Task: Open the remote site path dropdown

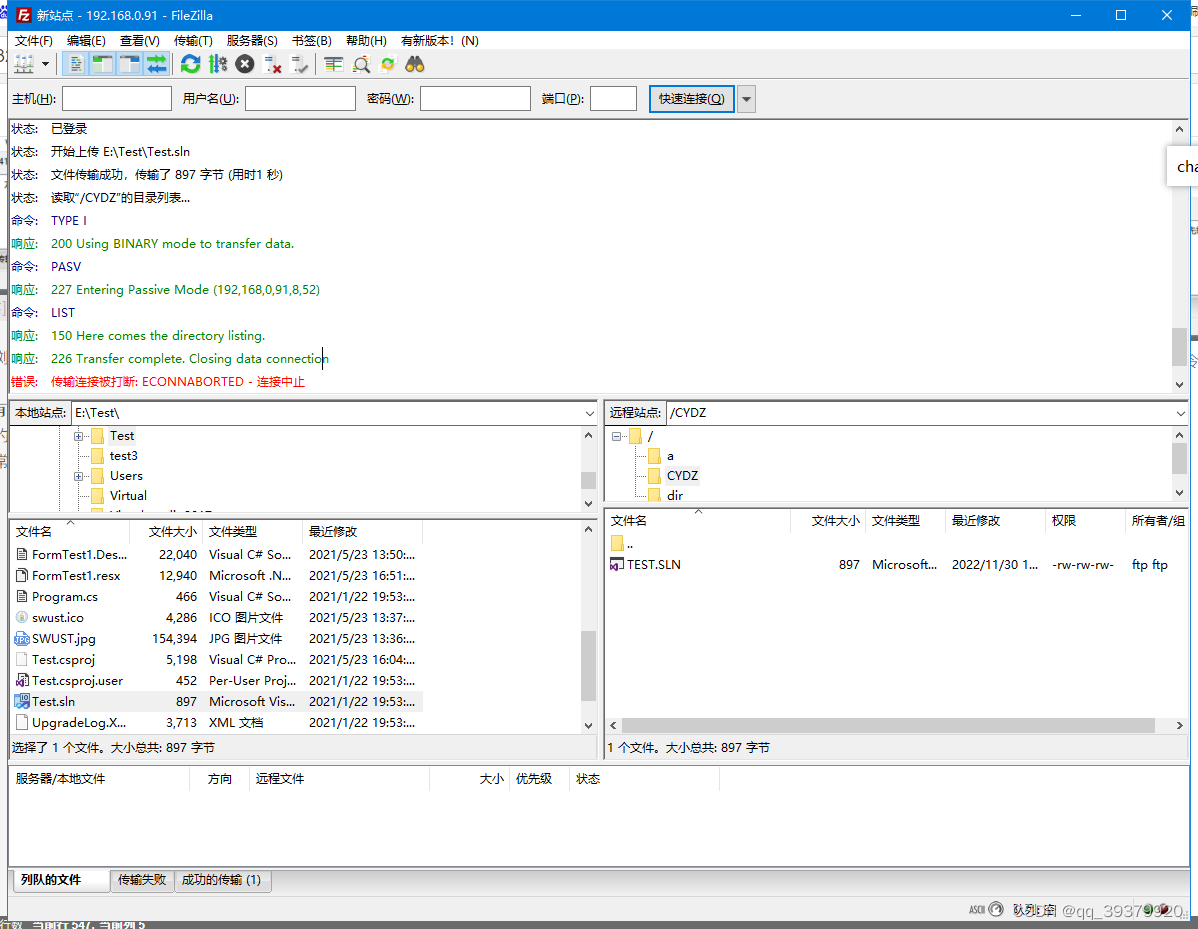Action: tap(1180, 413)
